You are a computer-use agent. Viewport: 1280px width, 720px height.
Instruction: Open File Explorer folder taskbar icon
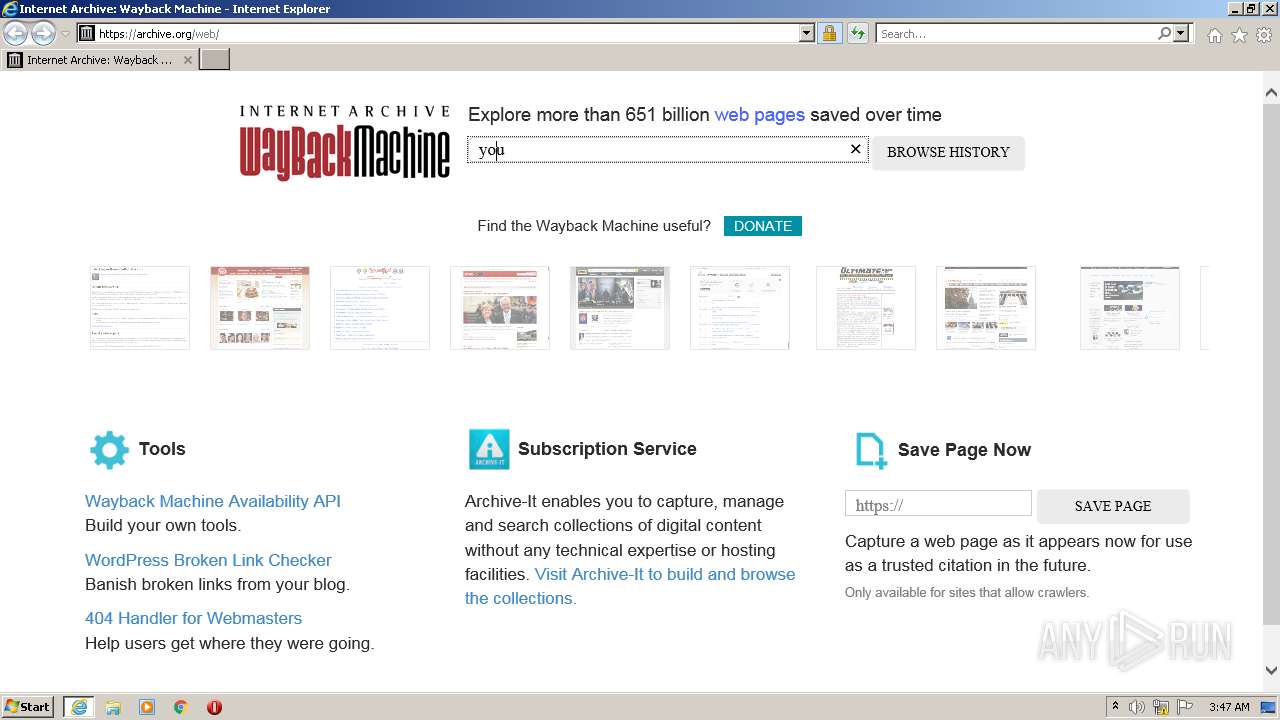click(x=113, y=707)
